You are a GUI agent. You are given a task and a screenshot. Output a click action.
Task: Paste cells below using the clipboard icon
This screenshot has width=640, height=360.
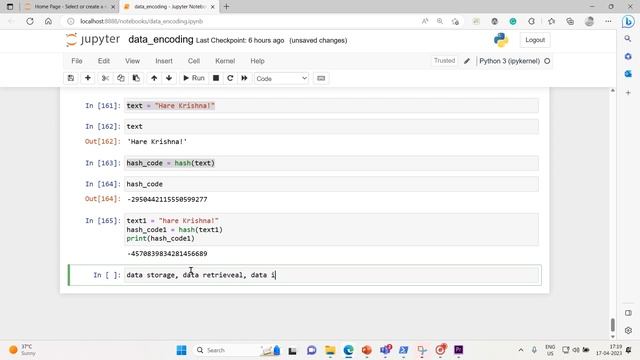coord(136,78)
